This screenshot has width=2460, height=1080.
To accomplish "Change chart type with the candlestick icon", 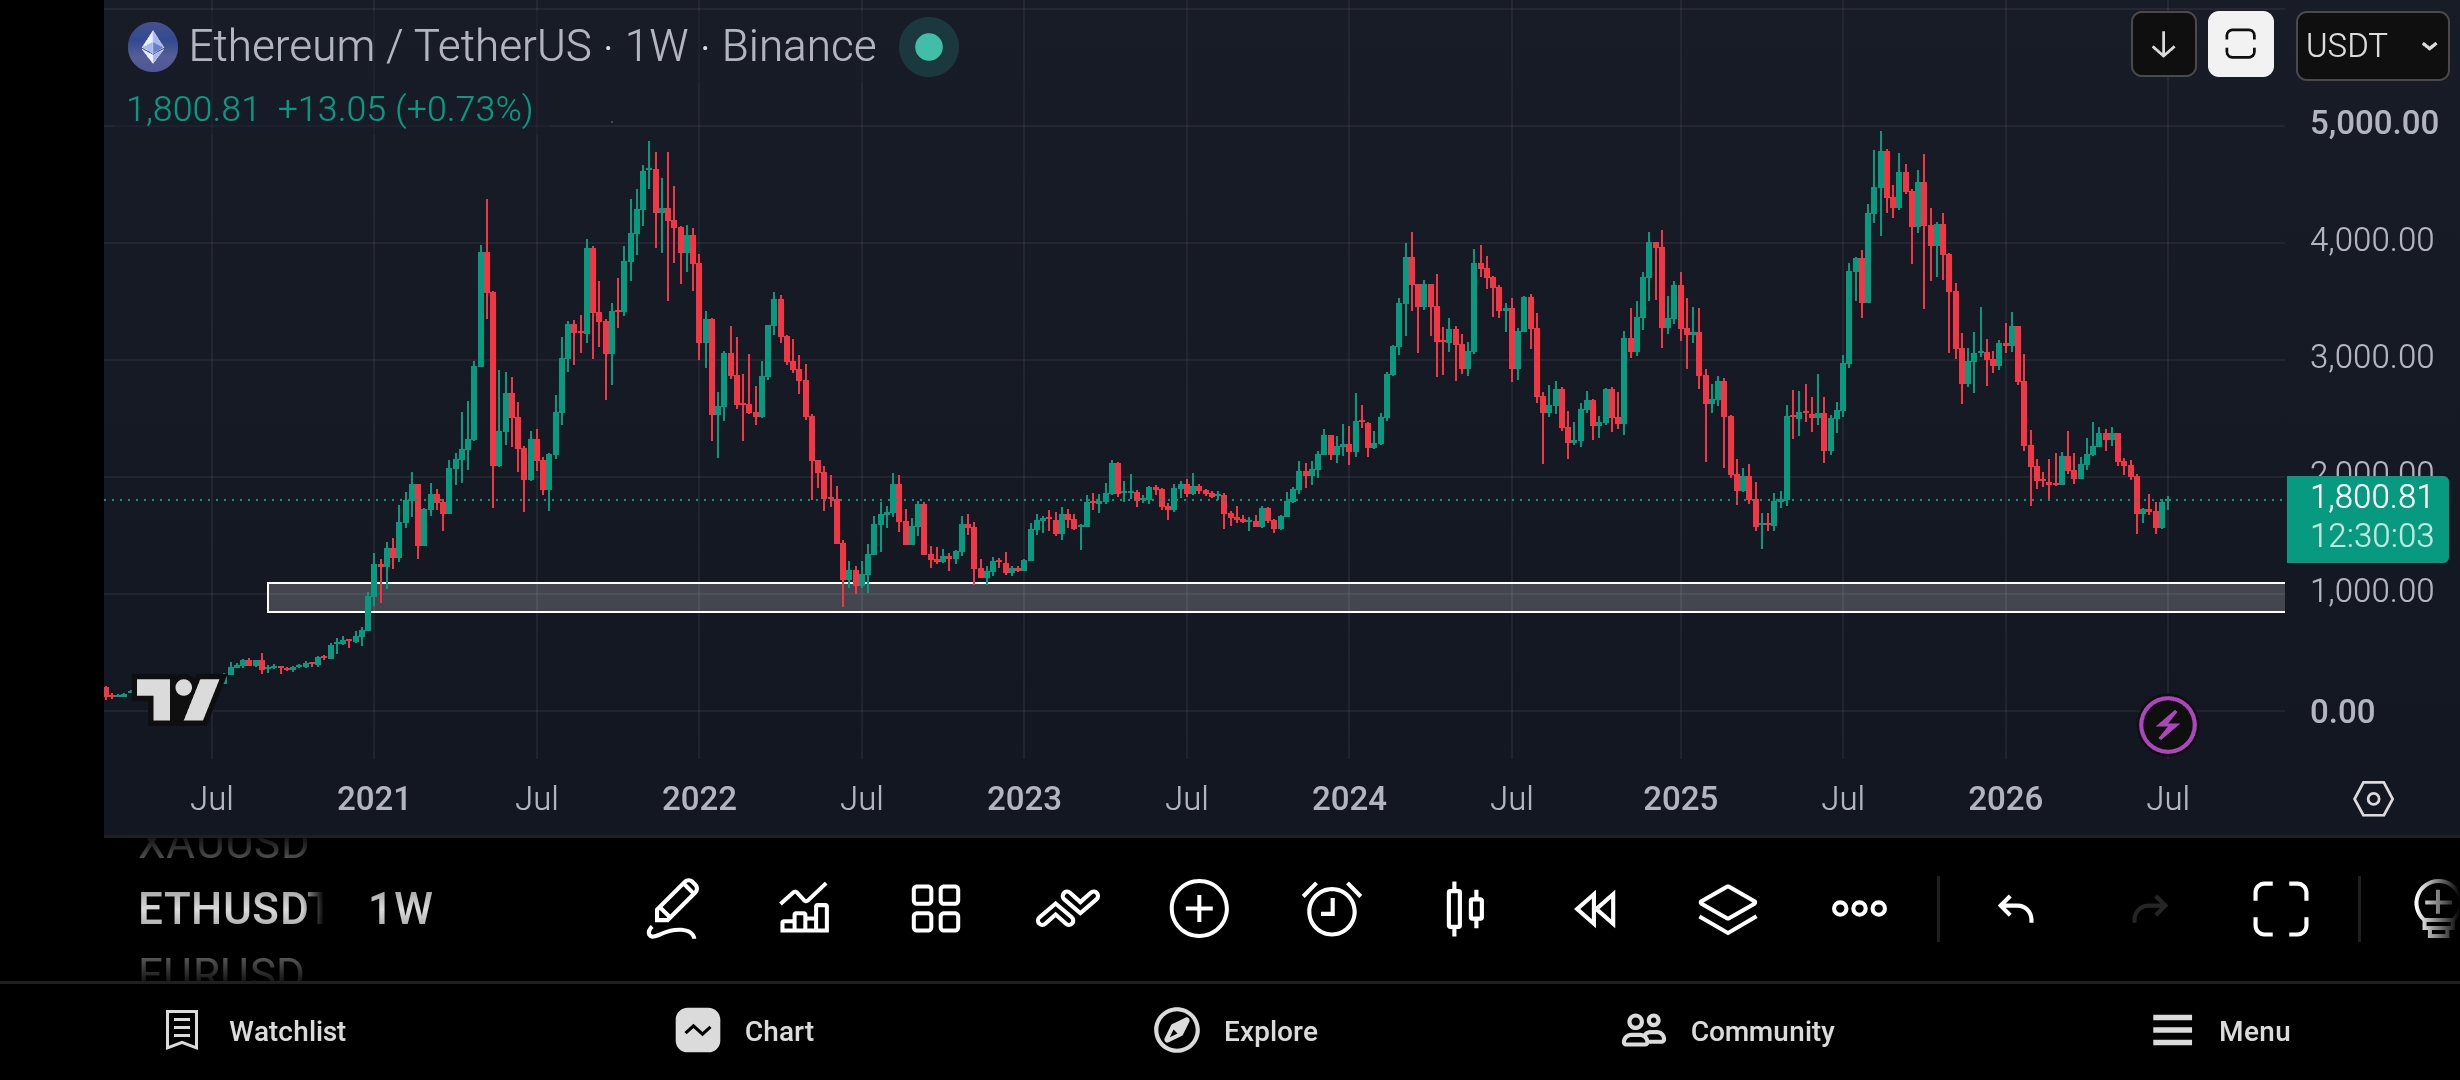I will (x=1465, y=909).
